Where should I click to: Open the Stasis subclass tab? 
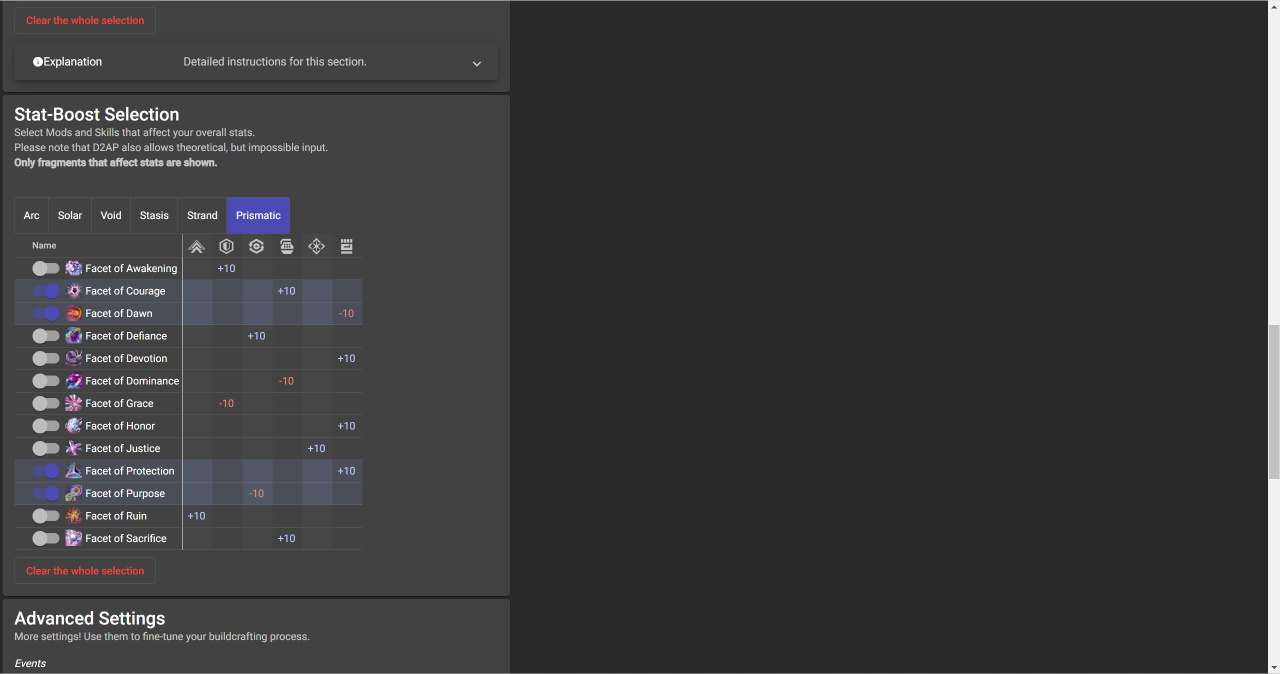tap(154, 215)
